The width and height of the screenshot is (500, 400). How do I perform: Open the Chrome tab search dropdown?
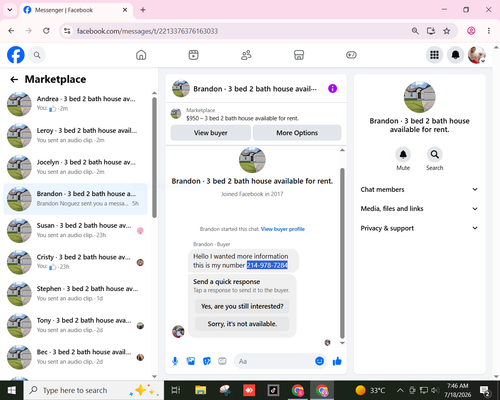(10, 10)
